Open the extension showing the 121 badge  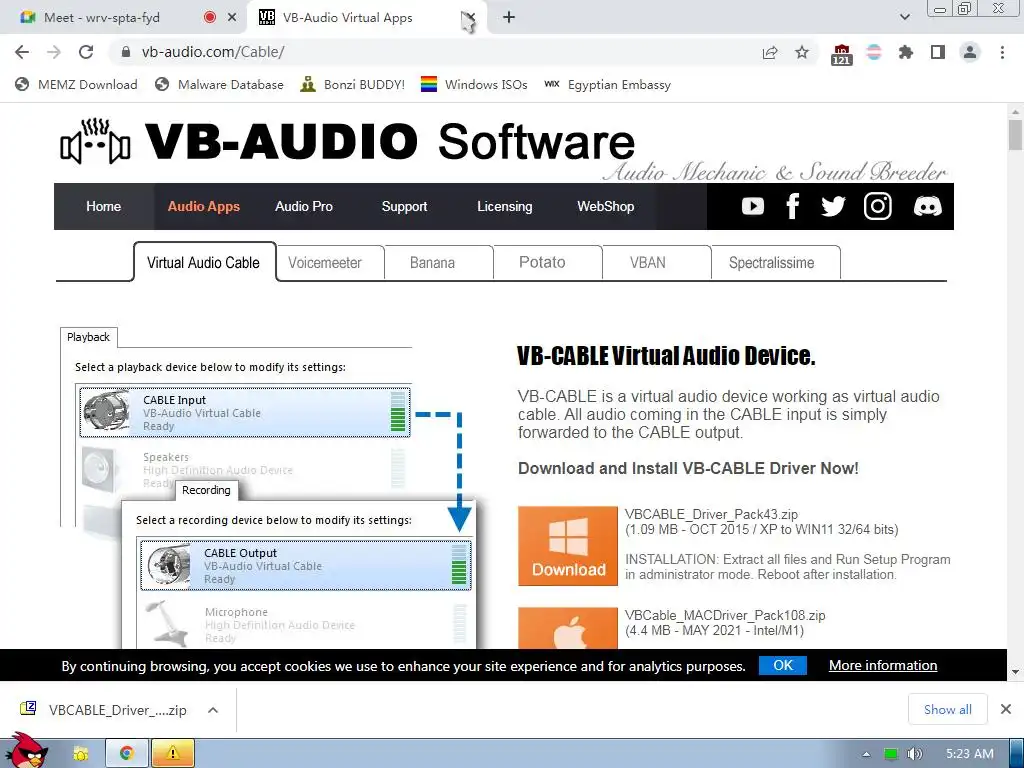842,54
